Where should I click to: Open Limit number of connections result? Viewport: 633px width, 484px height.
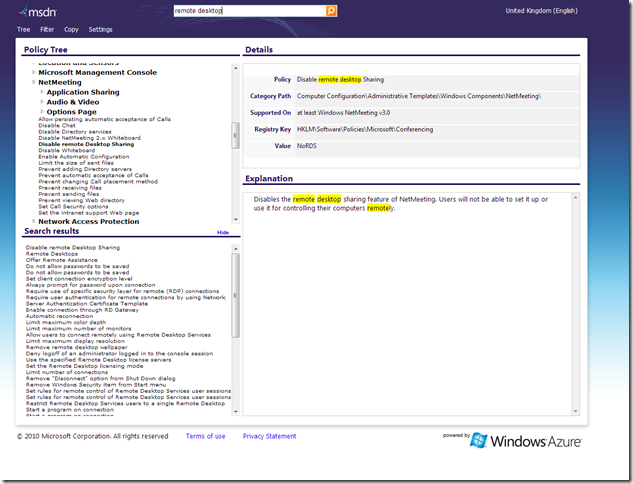tap(67, 372)
